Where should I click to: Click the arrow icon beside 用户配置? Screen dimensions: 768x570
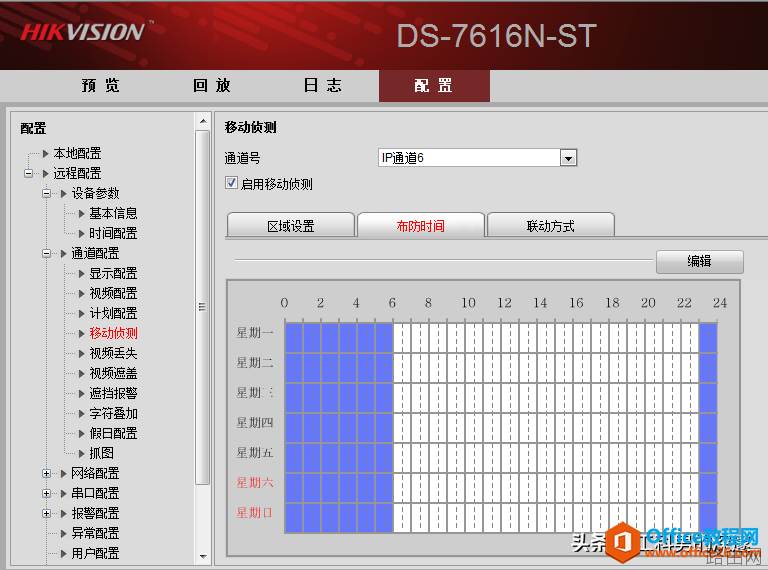(64, 553)
